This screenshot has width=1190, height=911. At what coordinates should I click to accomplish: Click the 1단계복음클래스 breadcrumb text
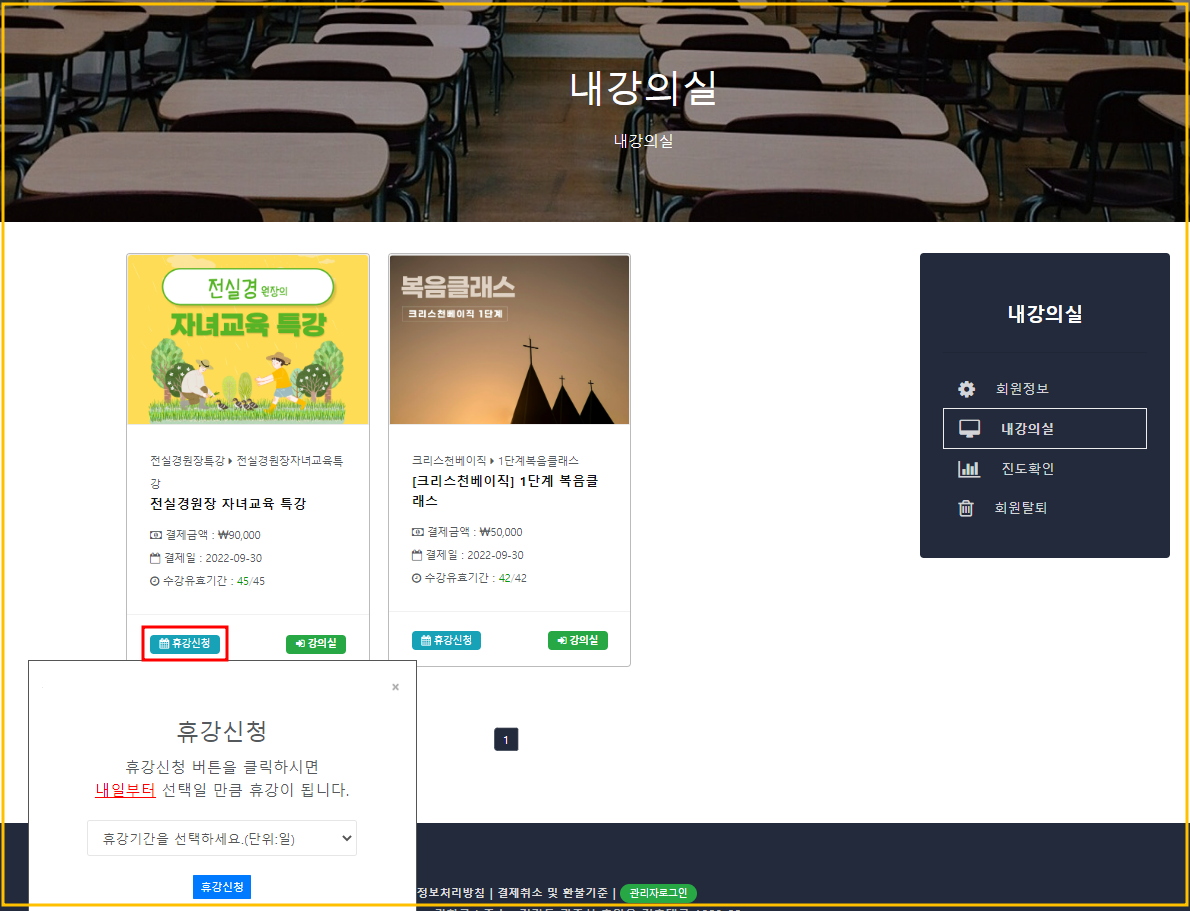tap(538, 461)
